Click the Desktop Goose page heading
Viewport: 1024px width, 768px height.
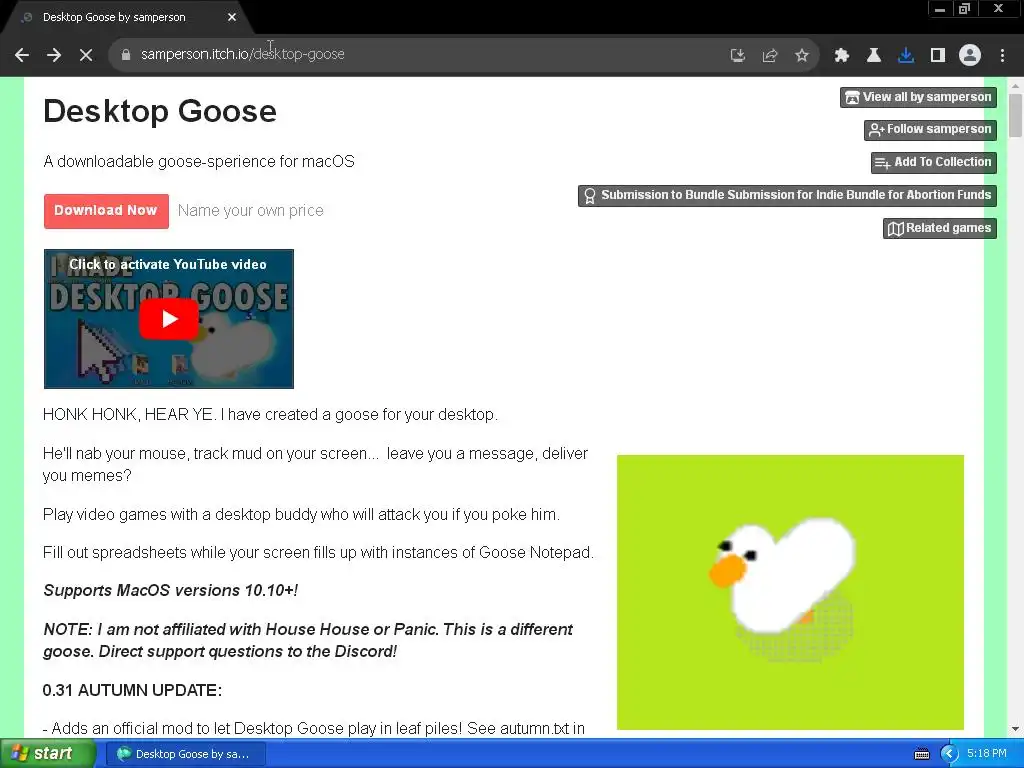coord(160,111)
